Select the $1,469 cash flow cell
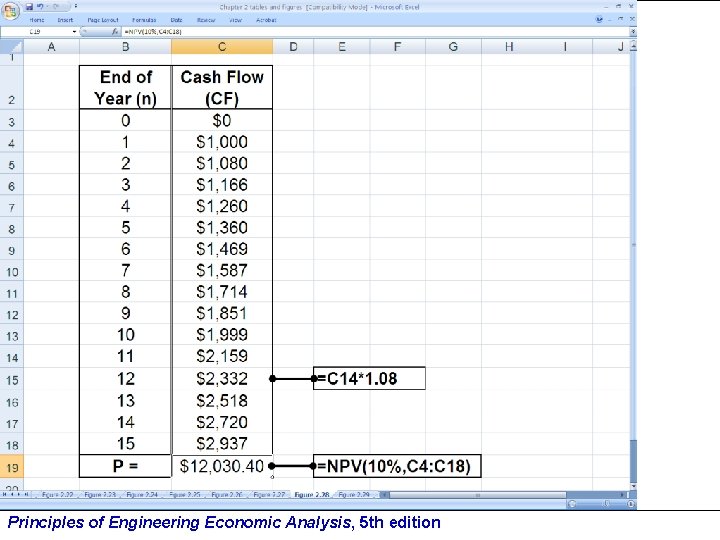Screen dimensions: 720x540 pyautogui.click(x=222, y=249)
